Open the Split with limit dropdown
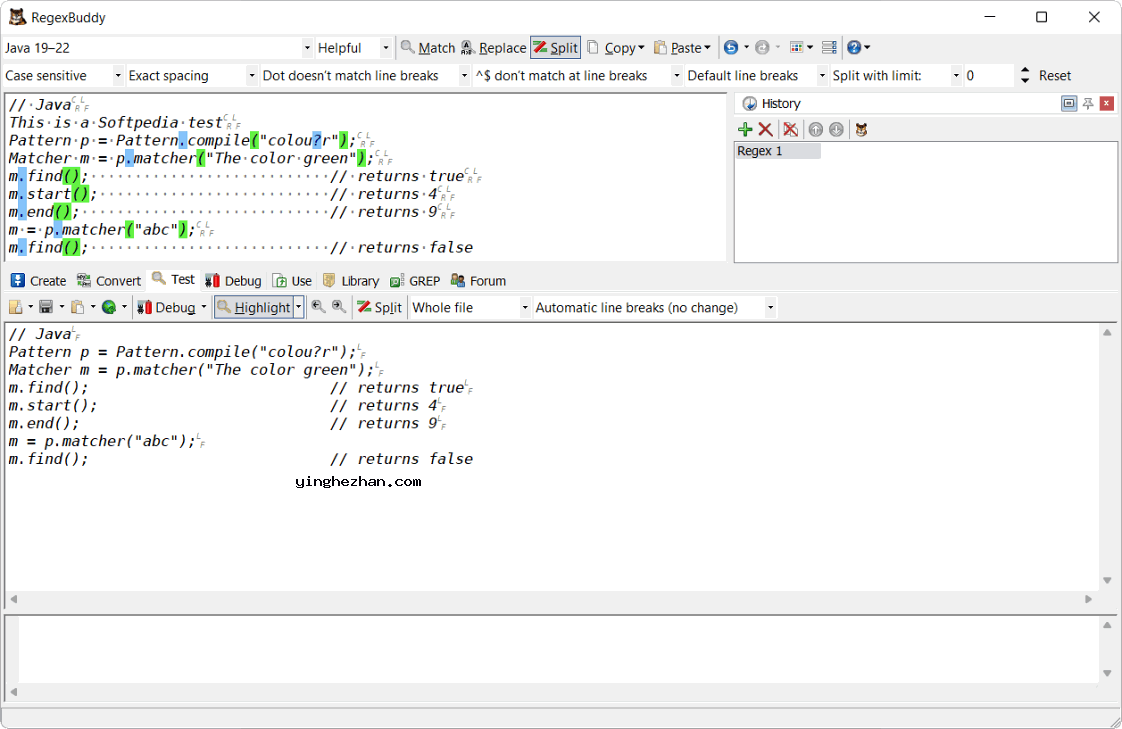This screenshot has height=729, width=1122. click(x=956, y=76)
